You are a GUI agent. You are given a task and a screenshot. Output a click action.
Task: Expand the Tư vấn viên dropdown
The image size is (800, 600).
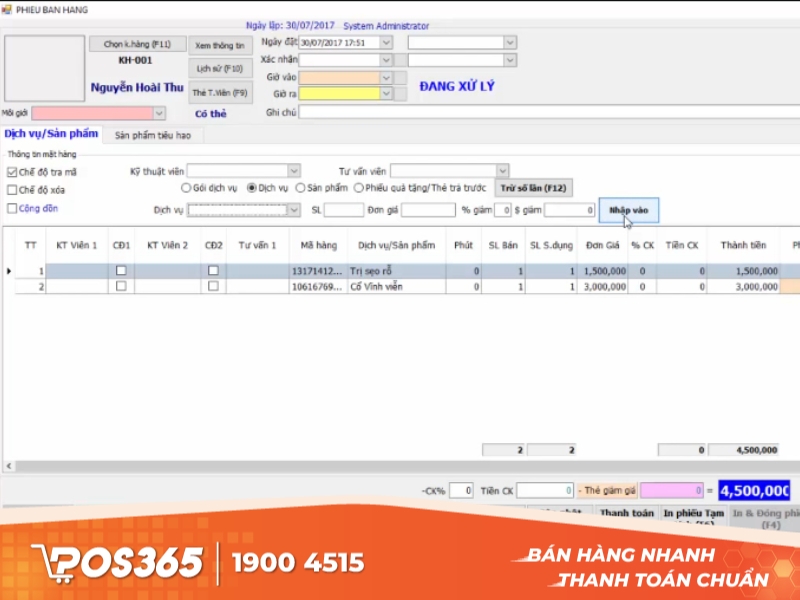pos(503,171)
